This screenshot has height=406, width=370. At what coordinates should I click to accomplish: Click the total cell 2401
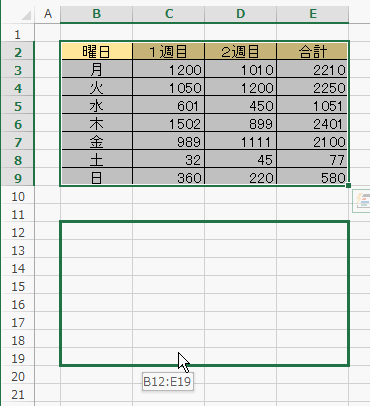pos(312,124)
